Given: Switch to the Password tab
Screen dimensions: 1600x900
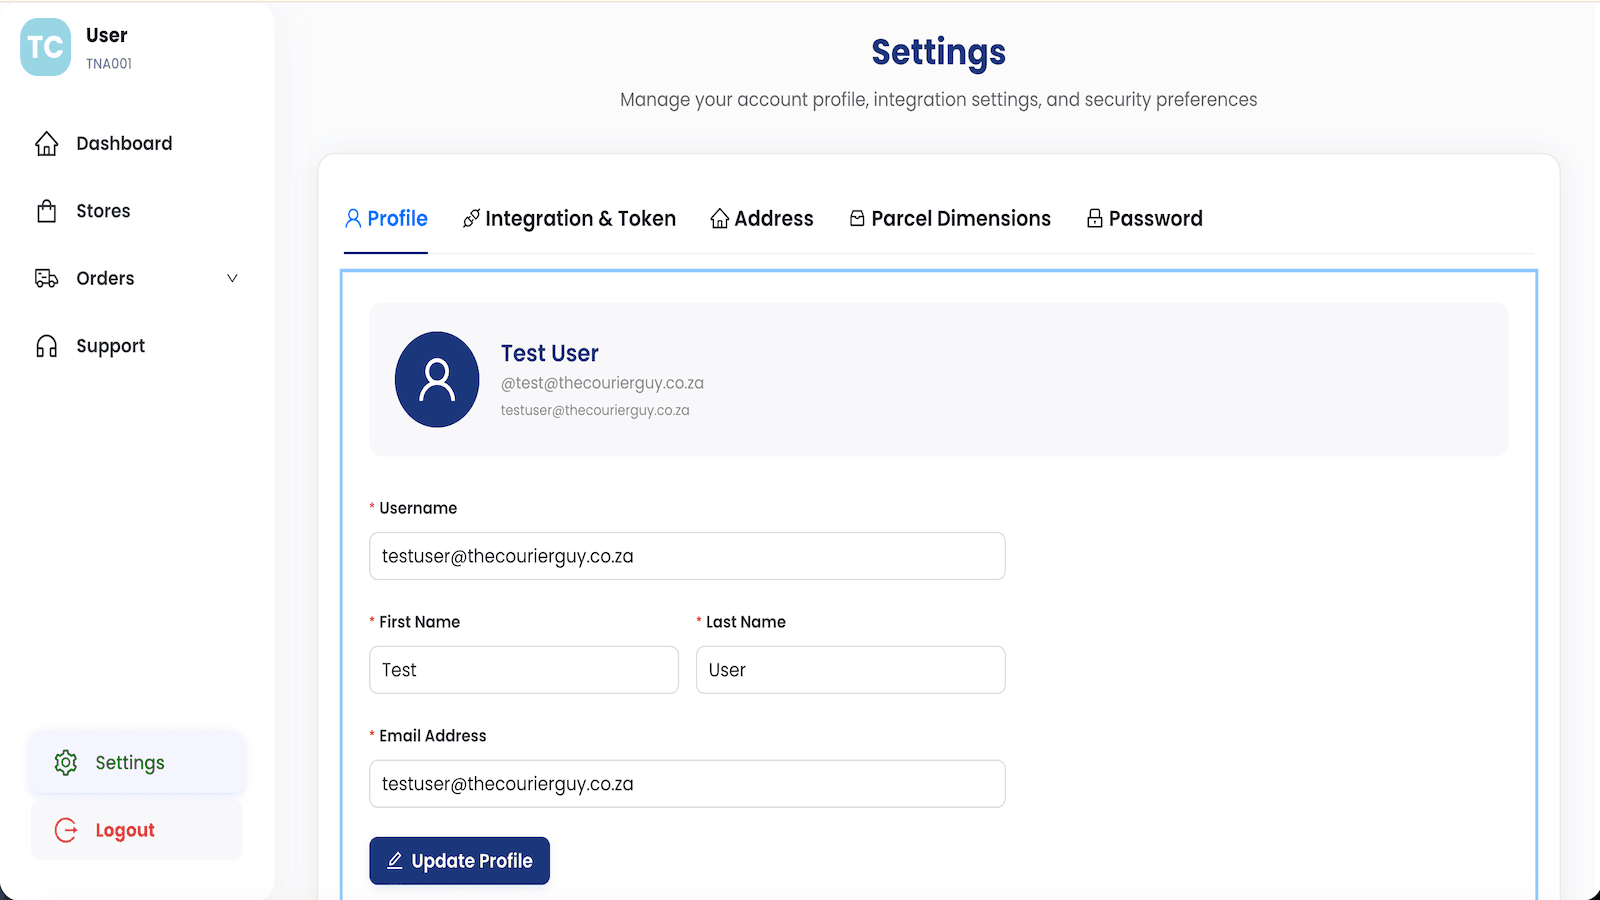Looking at the screenshot, I should pos(1145,218).
